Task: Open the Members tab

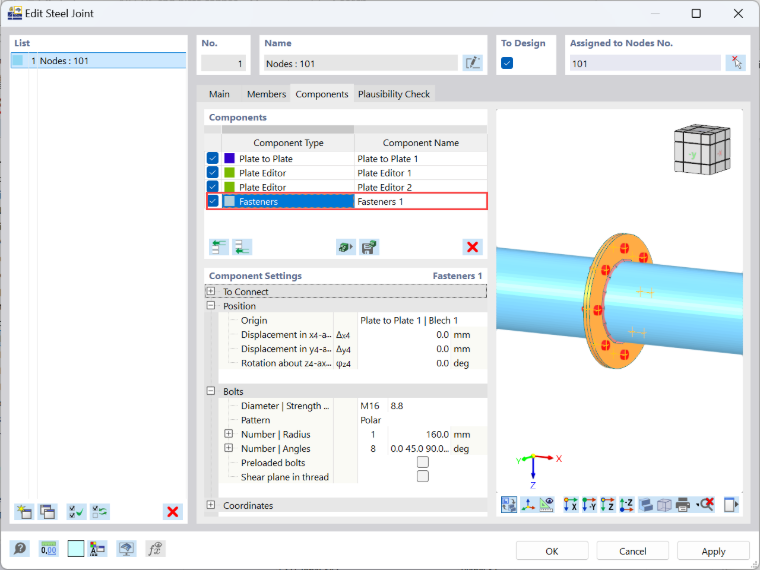Action: pos(266,94)
